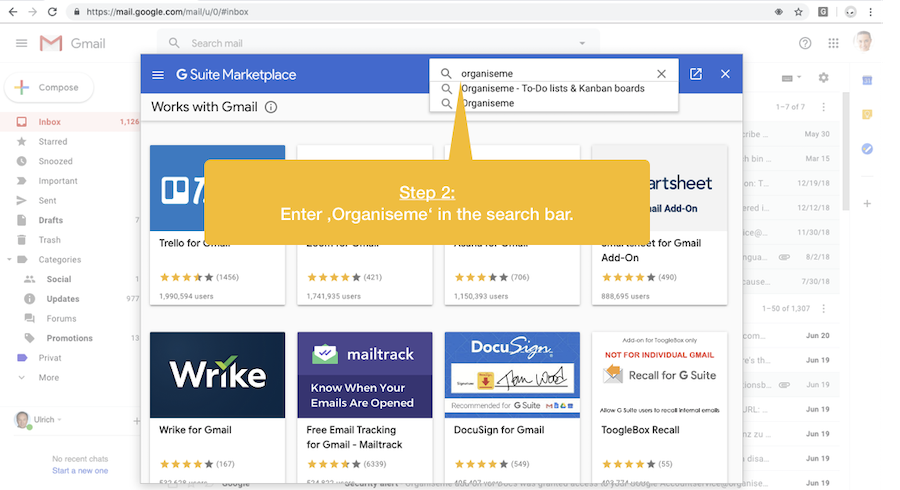Viewport: 900px width, 490px height.
Task: Open the Promotions category
Action: 70,338
